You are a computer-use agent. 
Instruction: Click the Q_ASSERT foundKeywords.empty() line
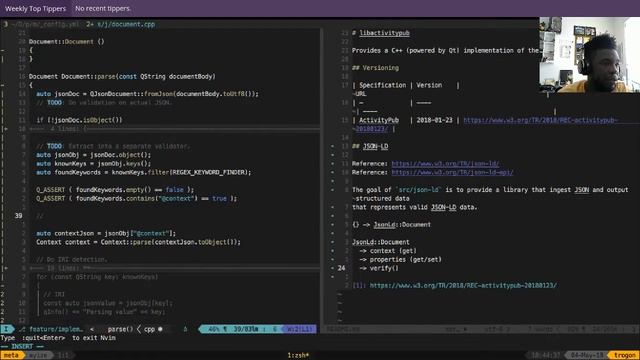(115, 190)
